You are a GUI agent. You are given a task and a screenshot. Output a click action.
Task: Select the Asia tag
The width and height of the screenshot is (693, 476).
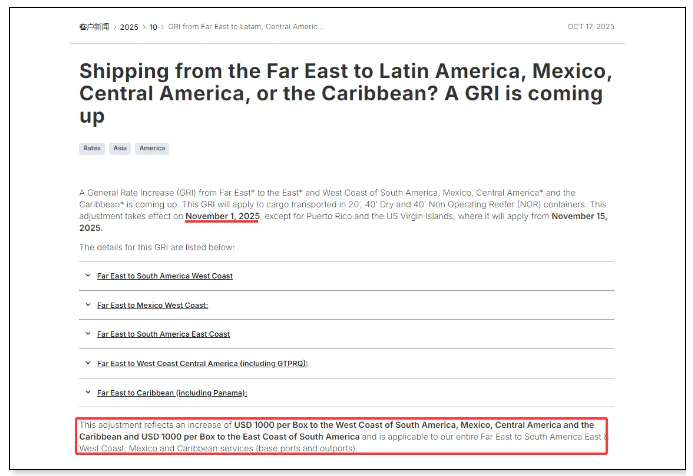(120, 148)
